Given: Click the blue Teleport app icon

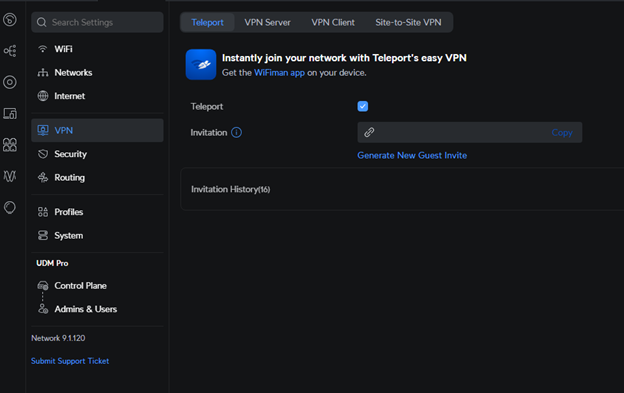Looking at the screenshot, I should point(201,64).
